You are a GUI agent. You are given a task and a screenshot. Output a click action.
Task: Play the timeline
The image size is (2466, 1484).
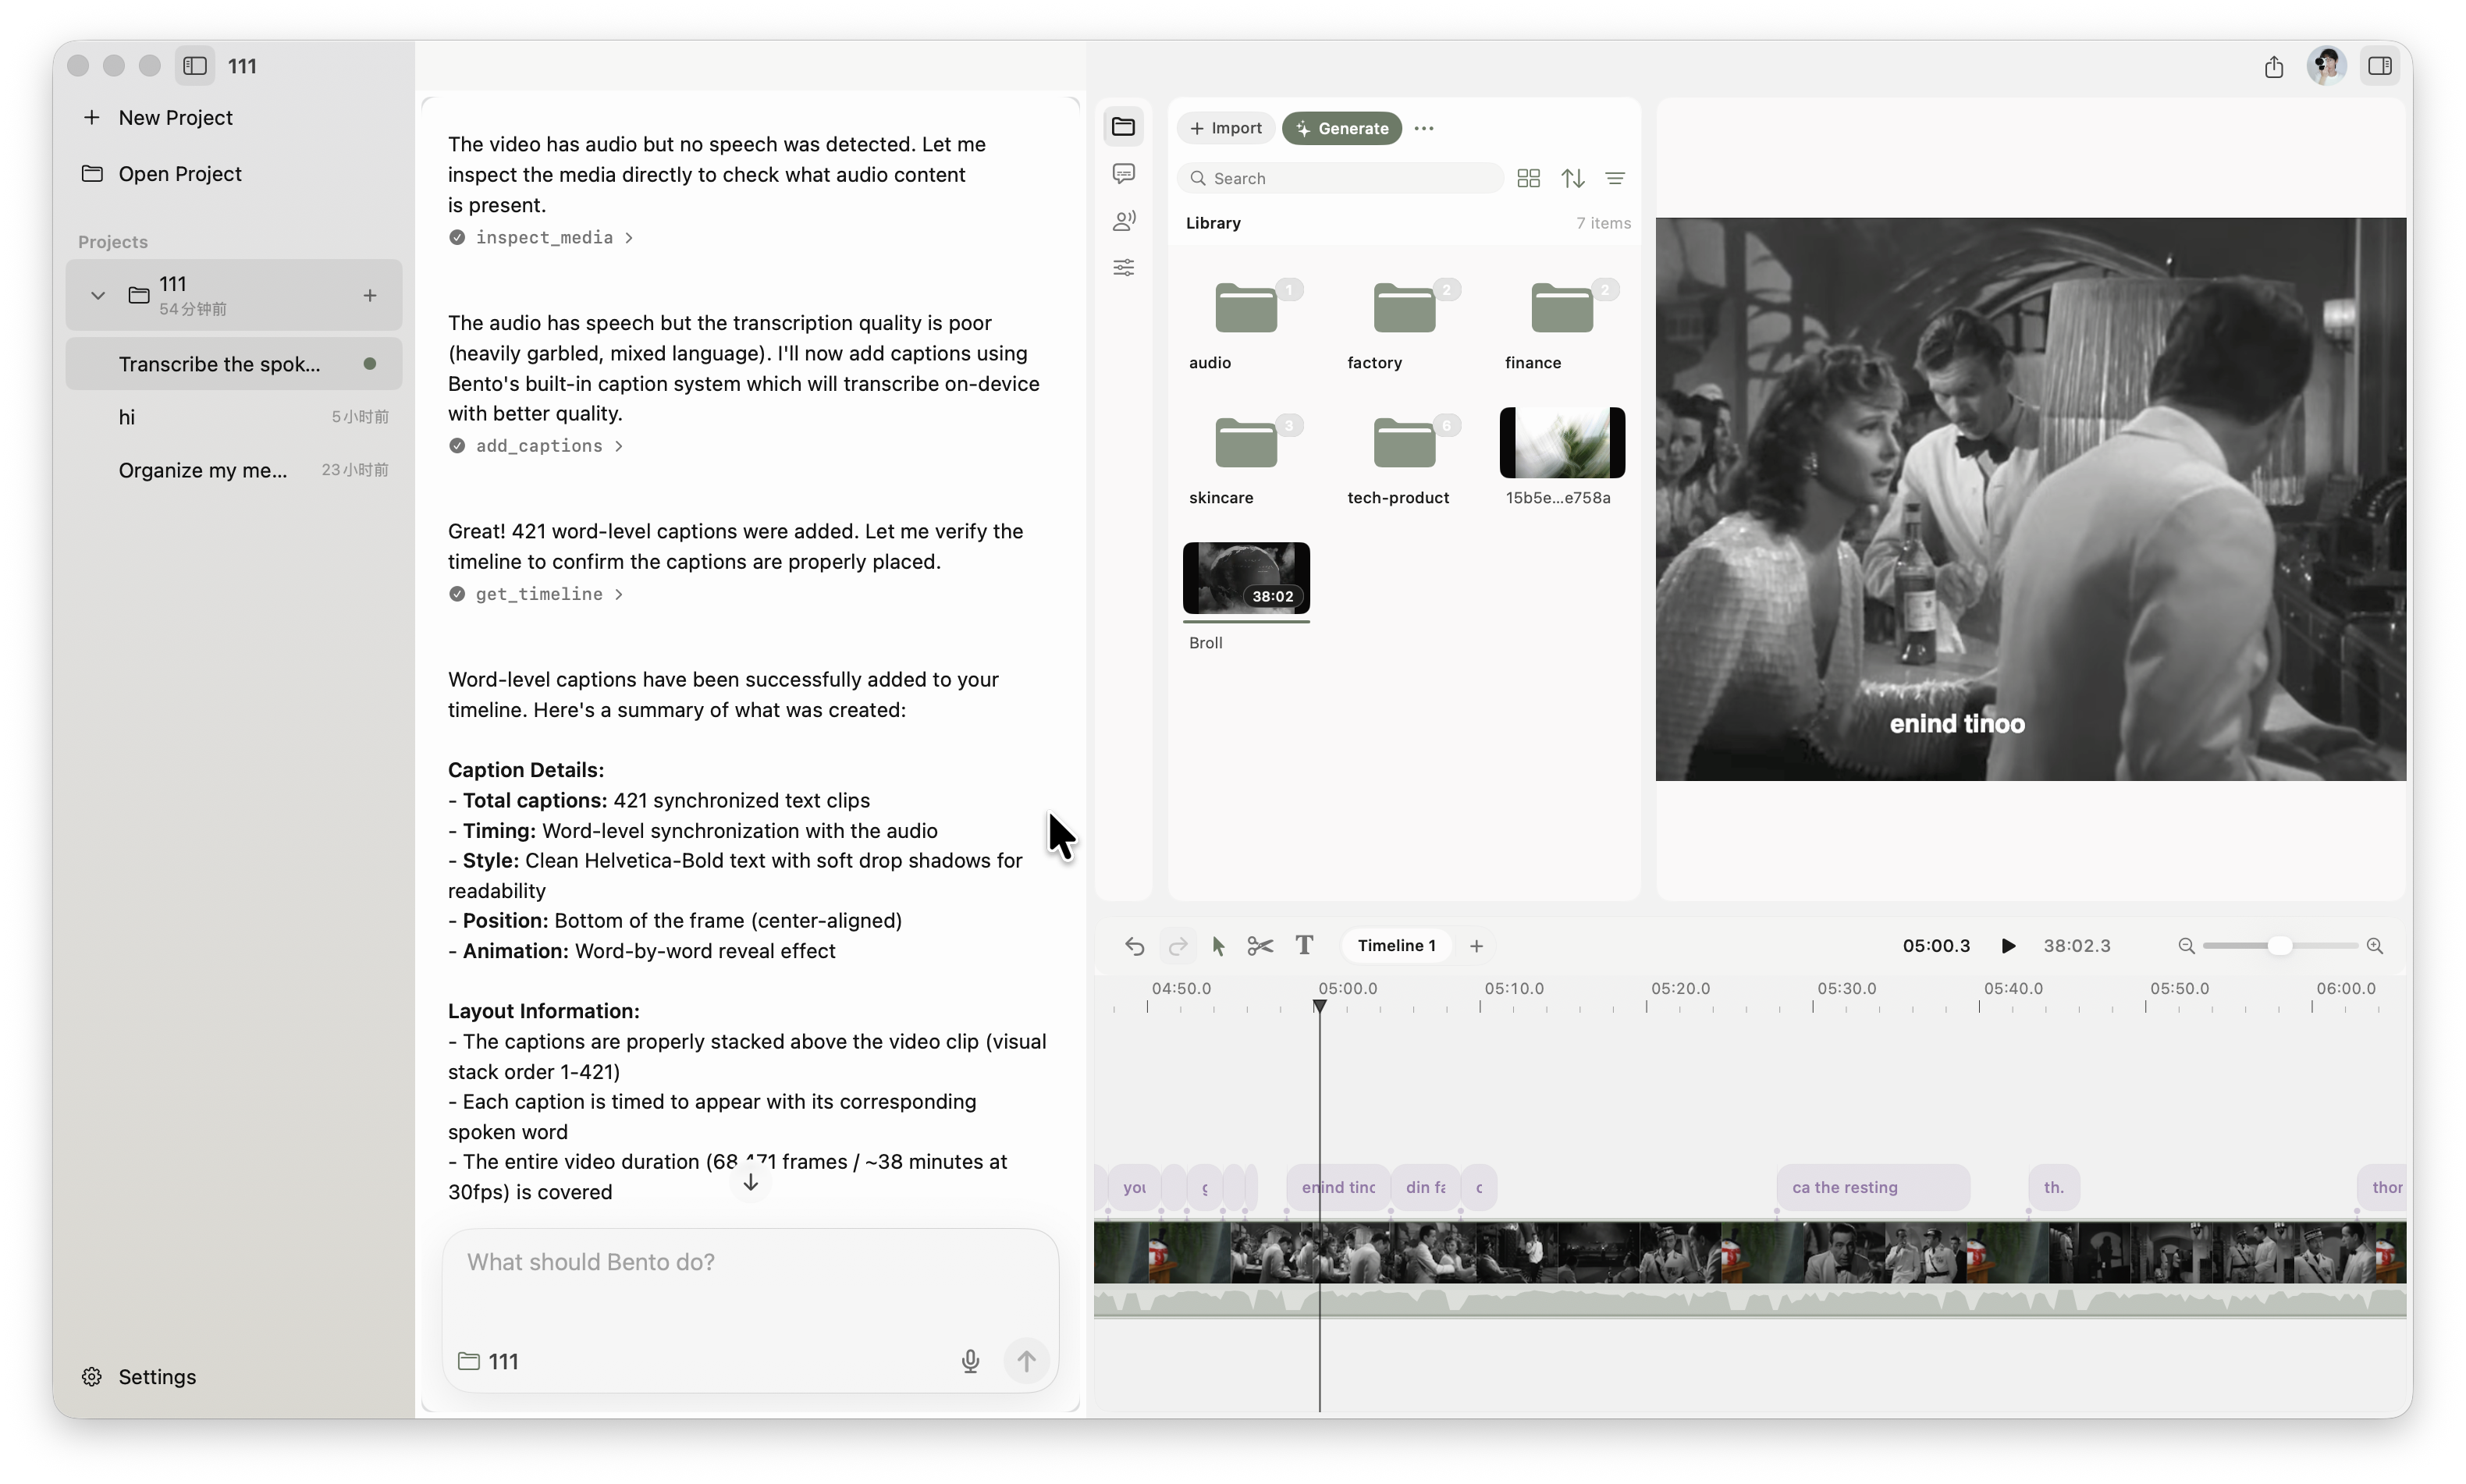tap(2007, 945)
